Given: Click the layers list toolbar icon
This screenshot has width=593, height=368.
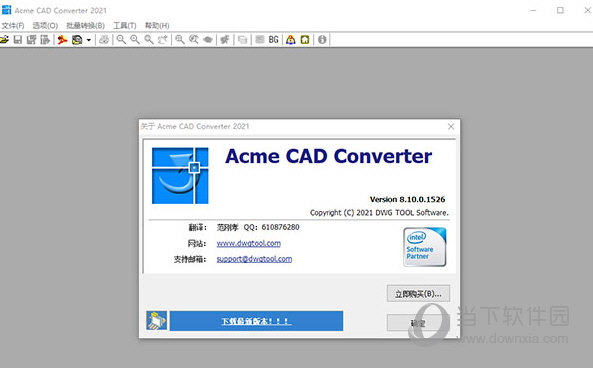Looking at the screenshot, I should point(260,39).
